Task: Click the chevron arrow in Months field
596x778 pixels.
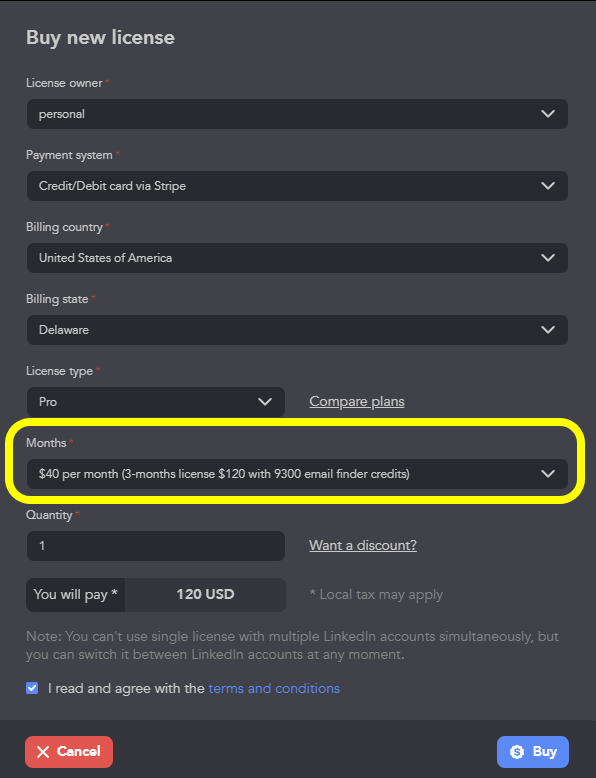Action: click(548, 473)
